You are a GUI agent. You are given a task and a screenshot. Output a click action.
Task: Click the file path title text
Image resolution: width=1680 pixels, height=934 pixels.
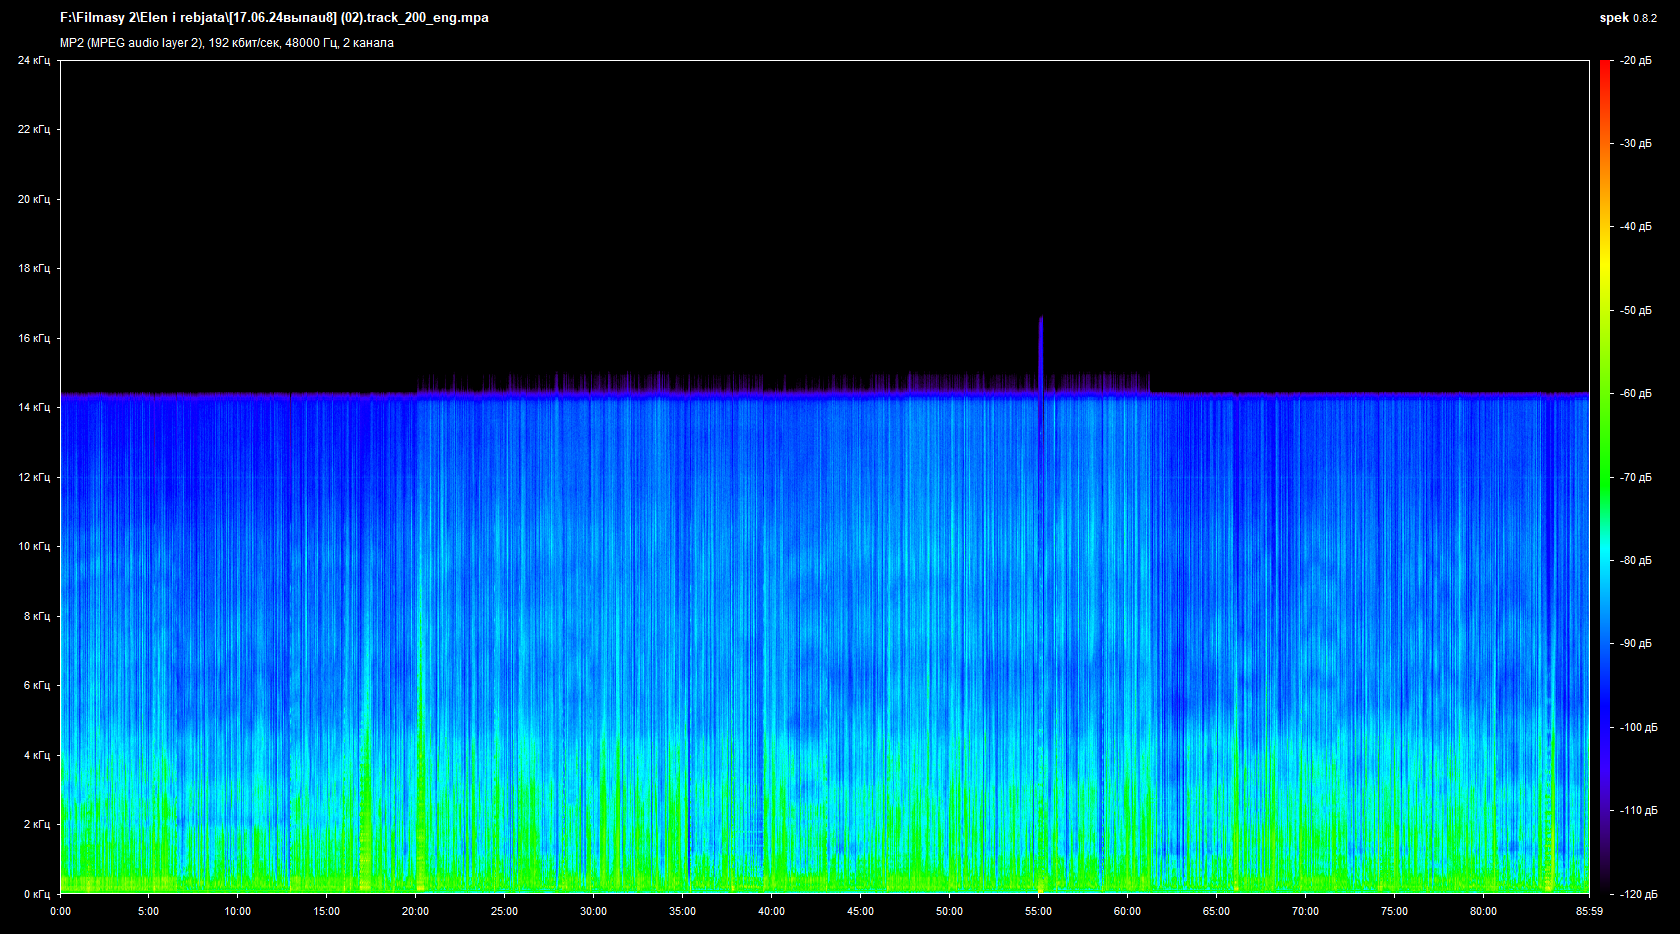pos(274,18)
